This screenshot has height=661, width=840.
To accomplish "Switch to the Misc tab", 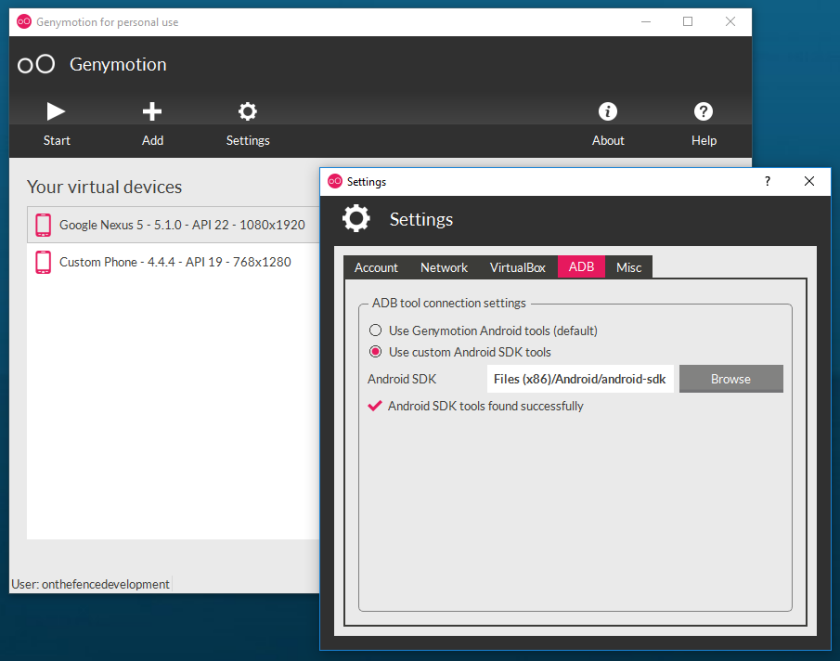I will (x=628, y=267).
